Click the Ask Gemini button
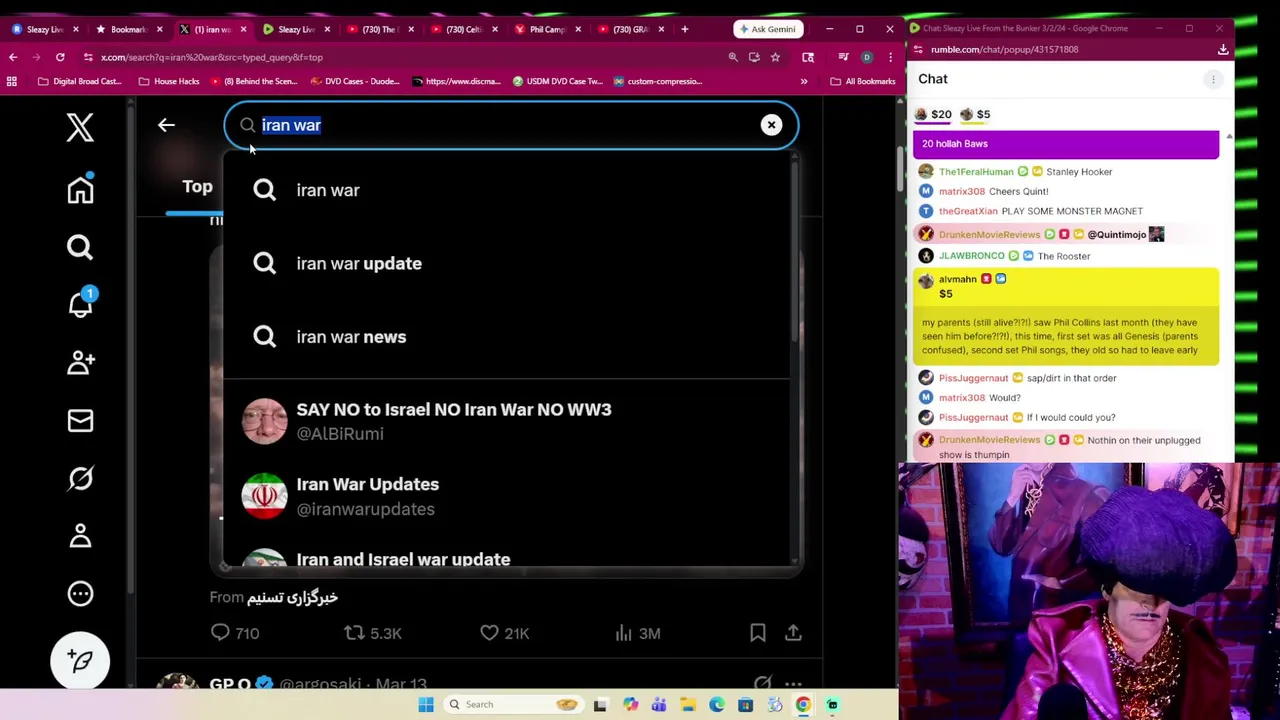Screen dimensions: 1280x720 click(x=768, y=29)
